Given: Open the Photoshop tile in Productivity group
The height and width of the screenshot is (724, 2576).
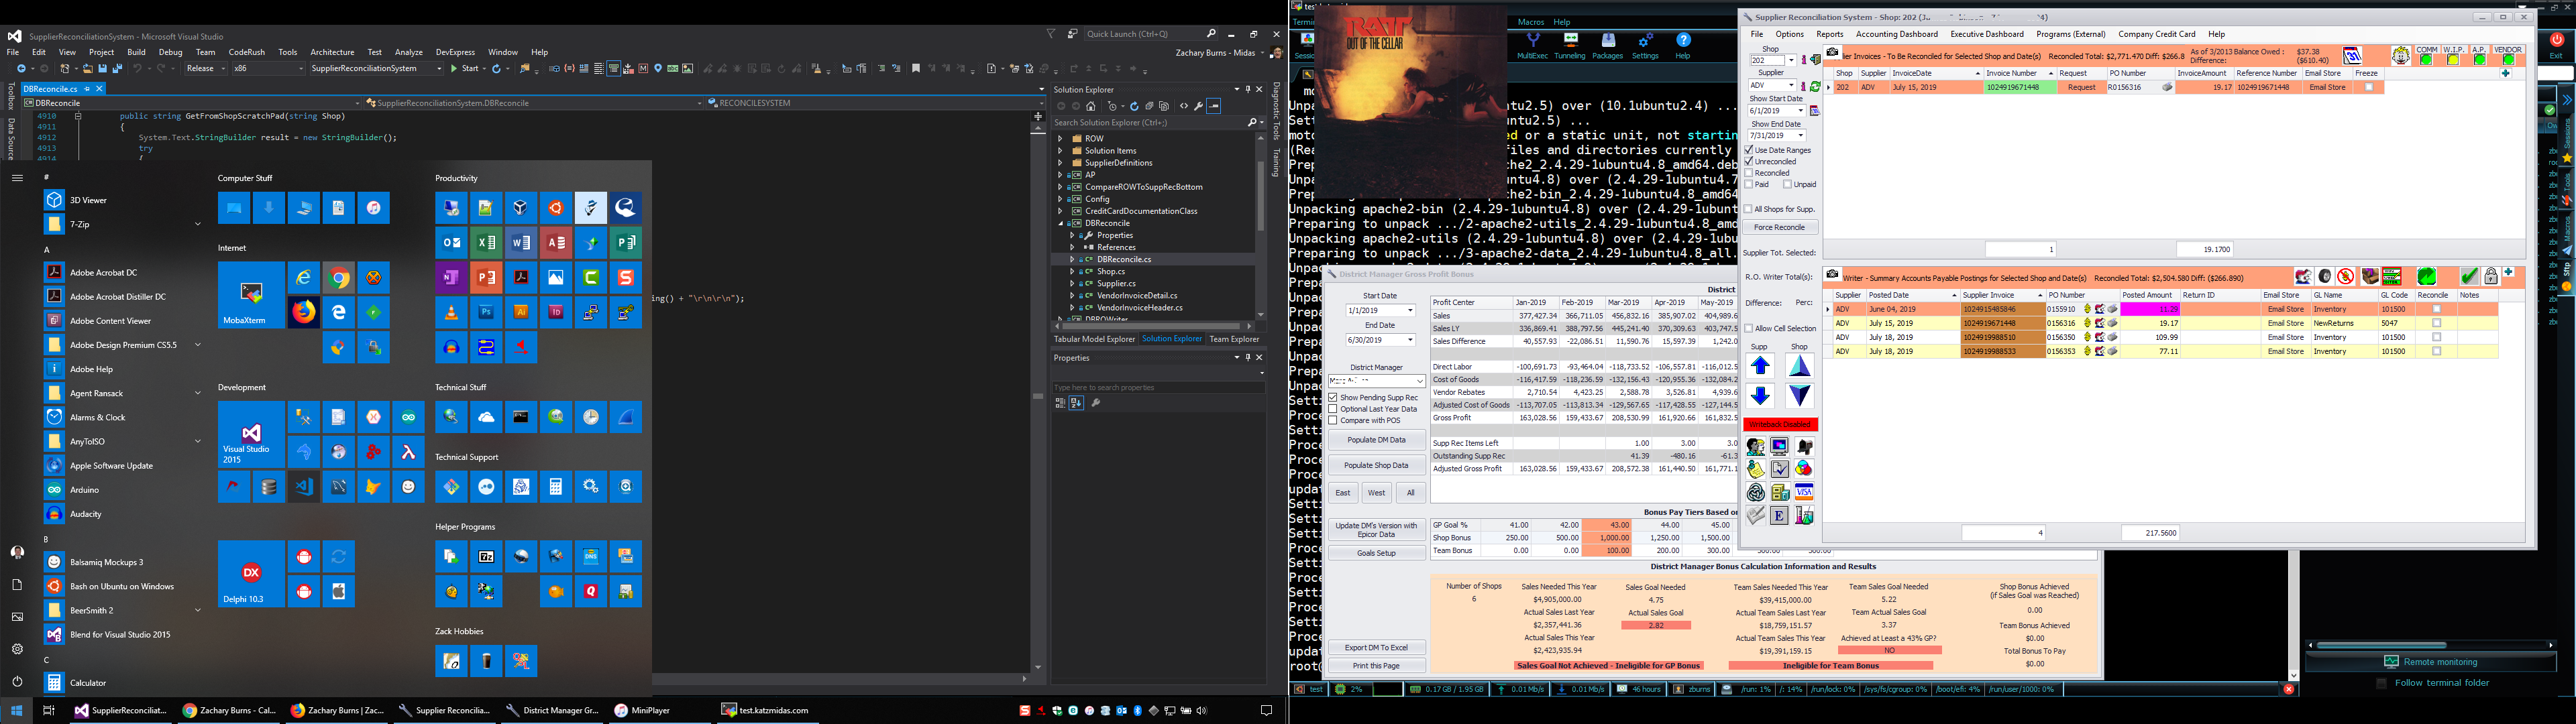Looking at the screenshot, I should point(486,313).
